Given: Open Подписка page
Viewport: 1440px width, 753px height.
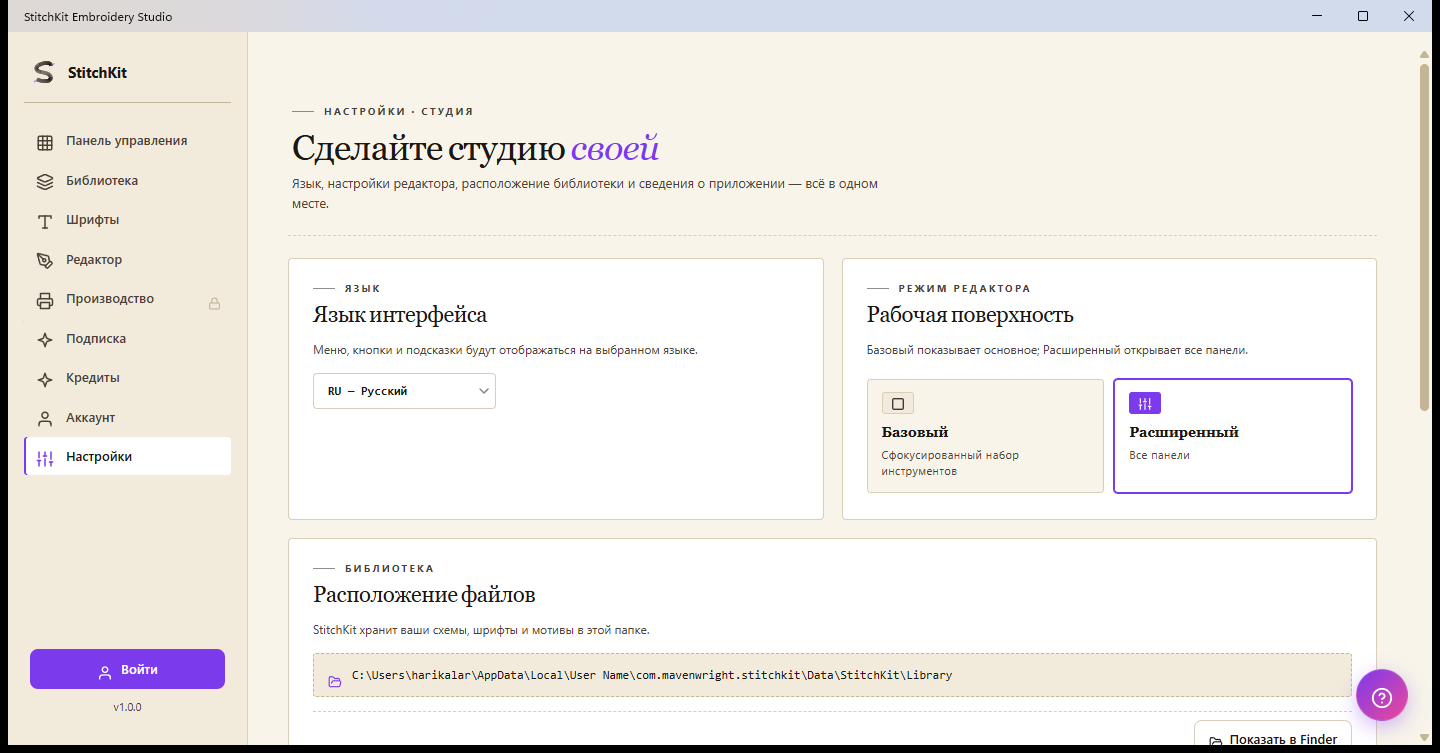Looking at the screenshot, I should [128, 339].
